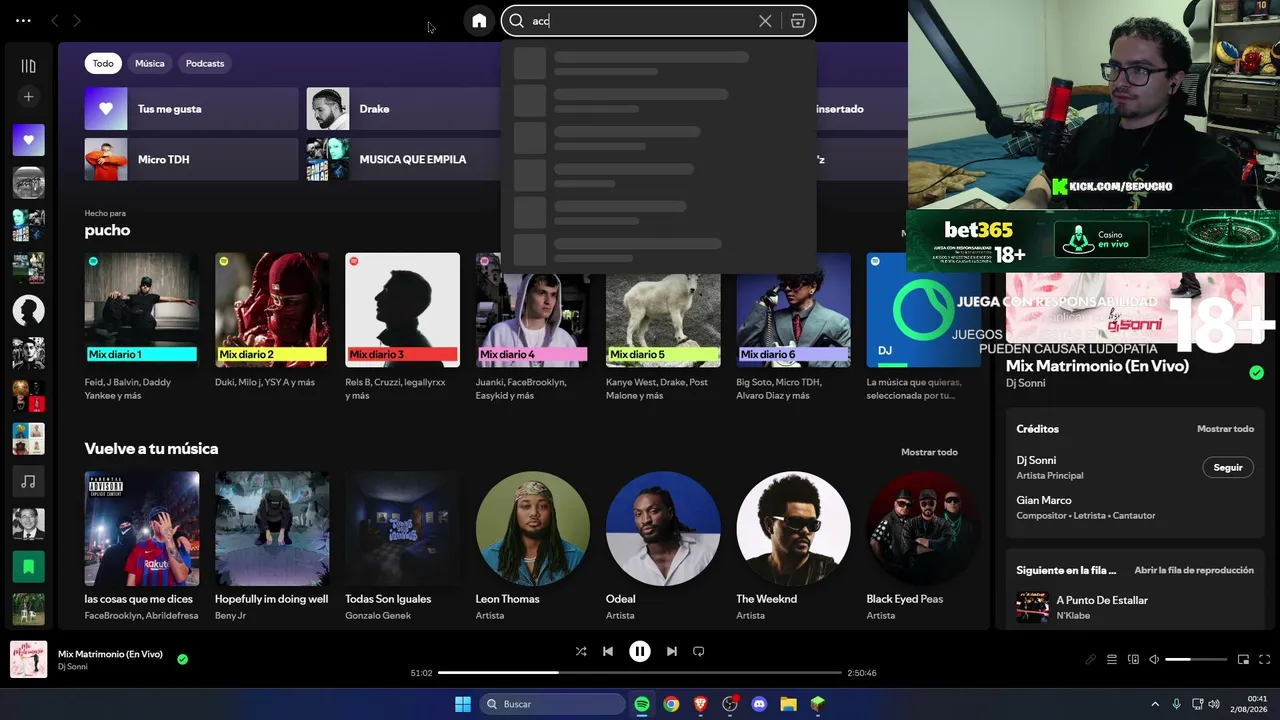Open Leon Thomas artist page

(533, 529)
